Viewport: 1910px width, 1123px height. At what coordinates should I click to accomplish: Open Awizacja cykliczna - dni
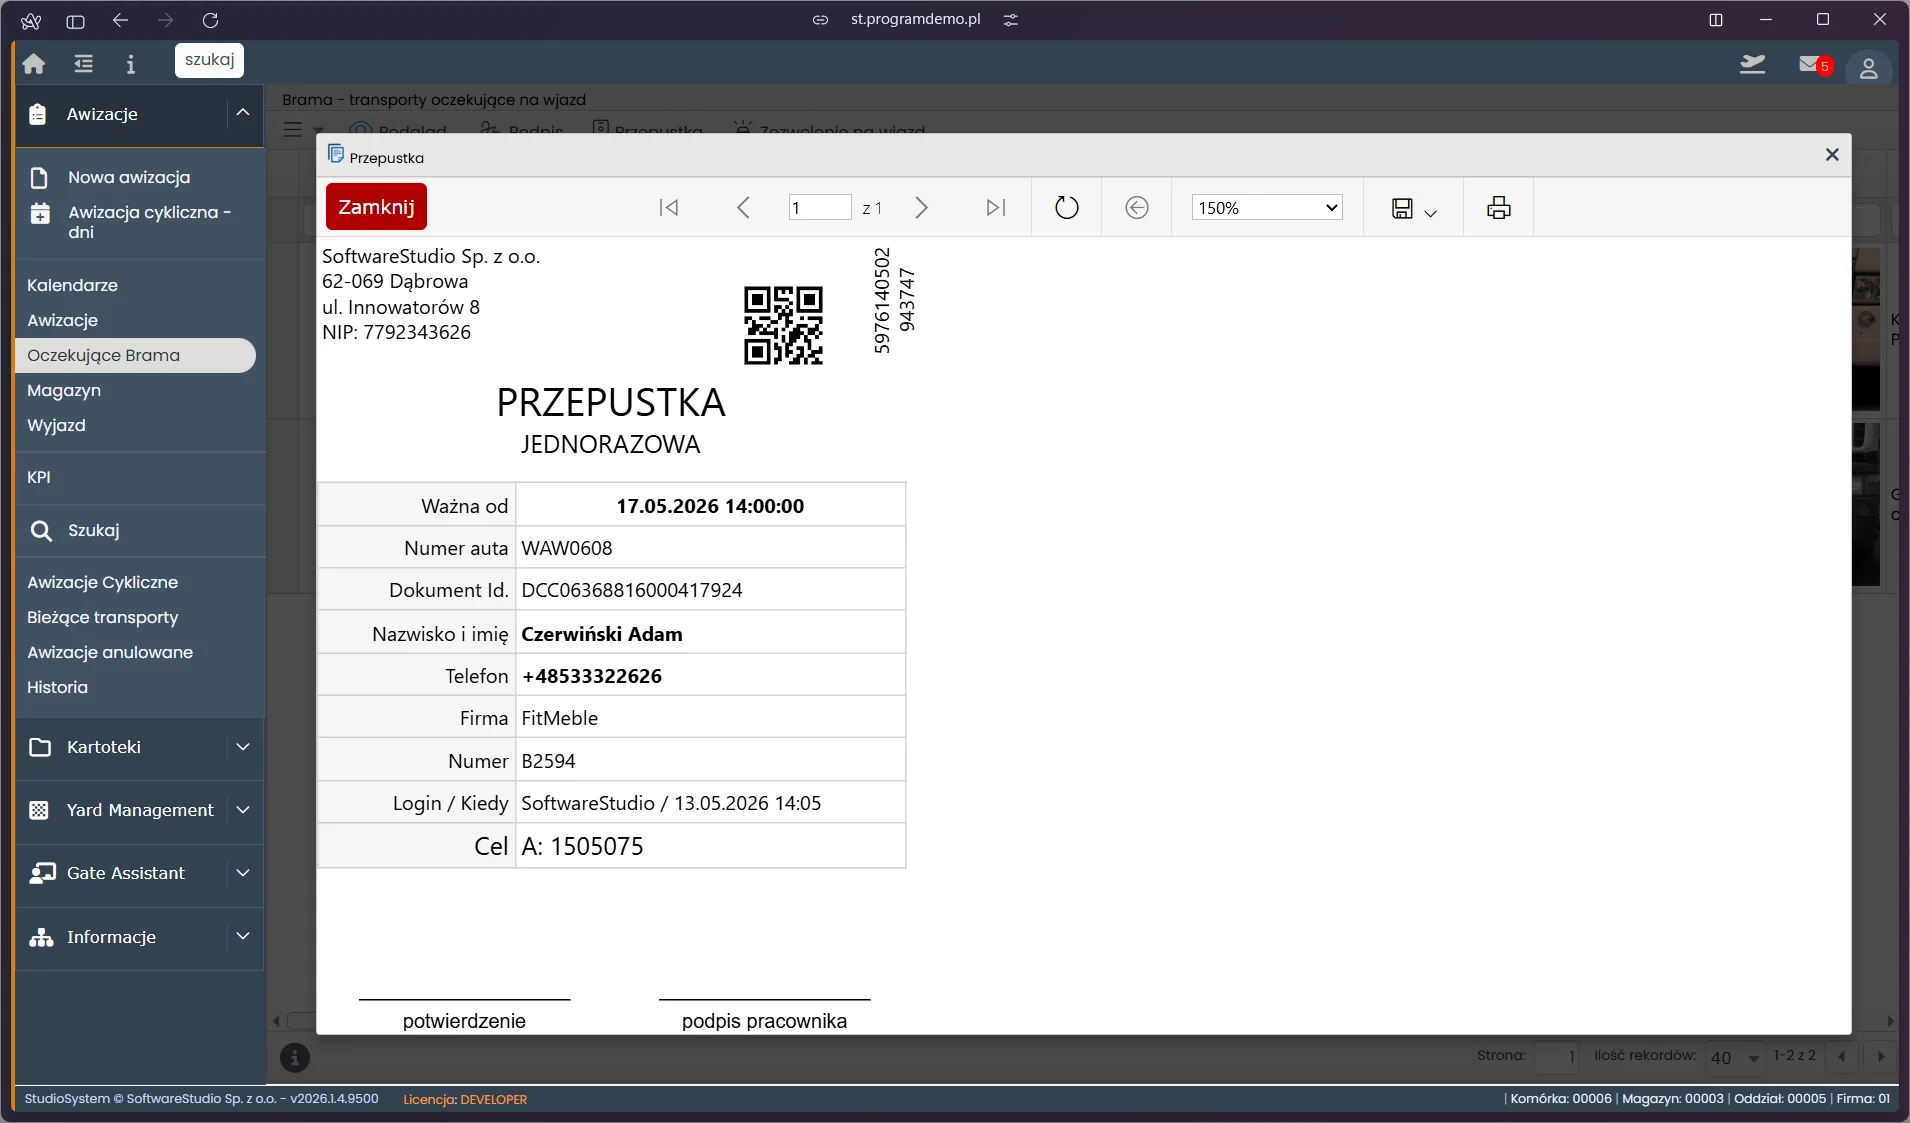(149, 222)
